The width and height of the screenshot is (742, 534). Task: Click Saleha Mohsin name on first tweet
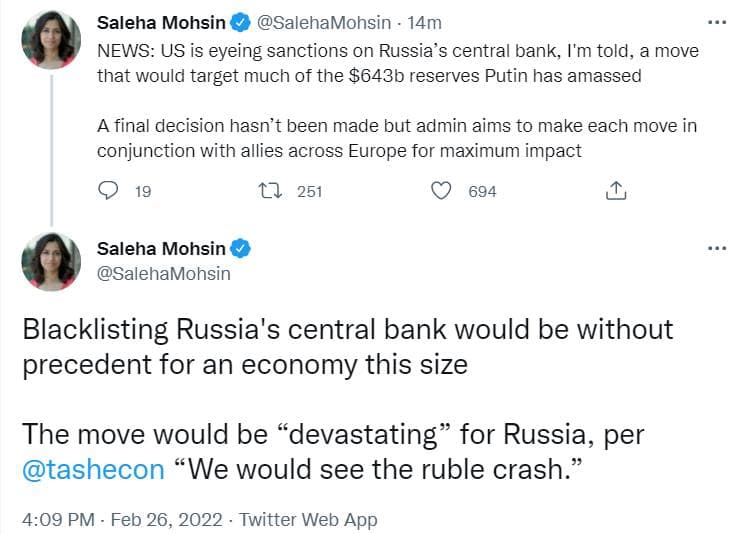click(x=160, y=22)
